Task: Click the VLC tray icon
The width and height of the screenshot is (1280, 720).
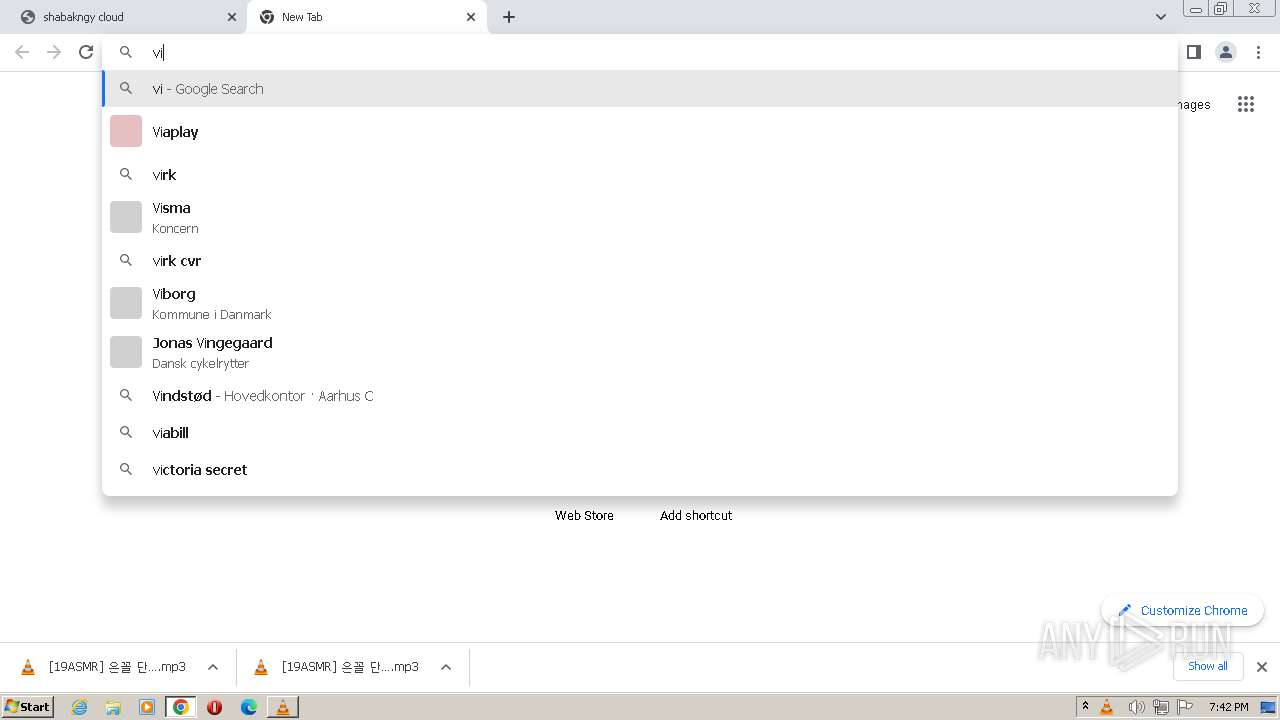Action: click(1107, 707)
